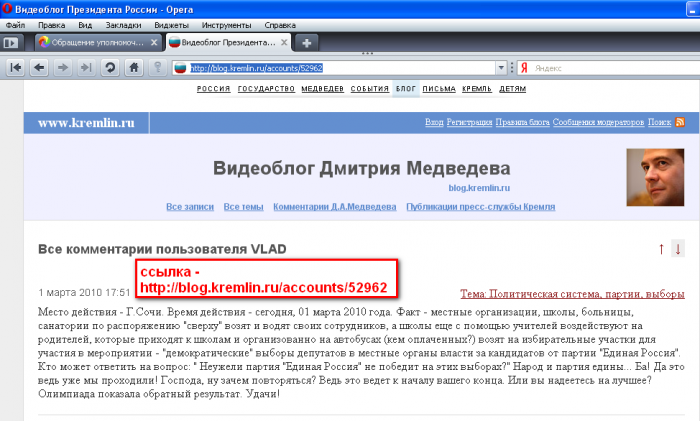Open the Home page button
The height and width of the screenshot is (421, 700).
(133, 68)
